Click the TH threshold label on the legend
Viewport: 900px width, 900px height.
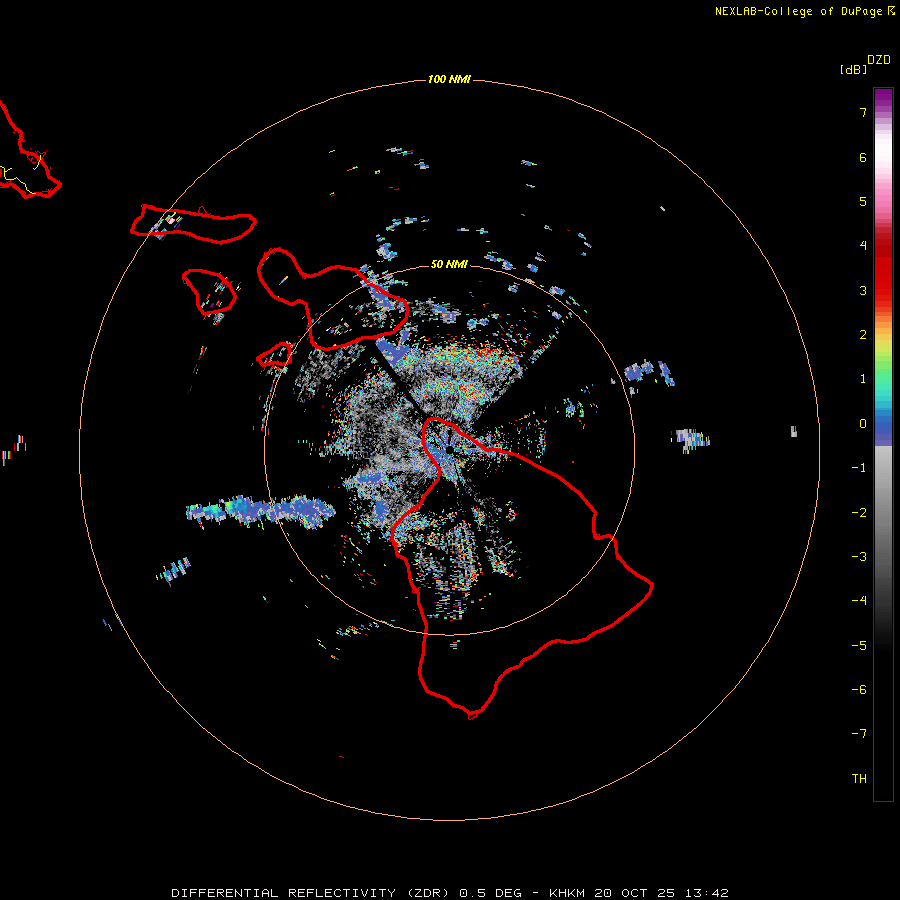click(x=859, y=779)
